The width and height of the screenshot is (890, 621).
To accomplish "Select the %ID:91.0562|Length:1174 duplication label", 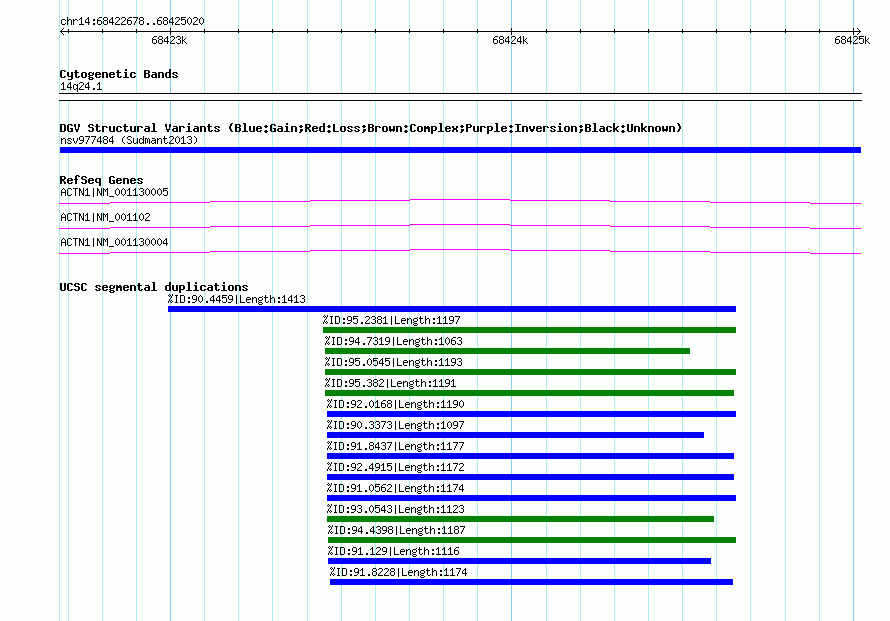I will (x=396, y=488).
